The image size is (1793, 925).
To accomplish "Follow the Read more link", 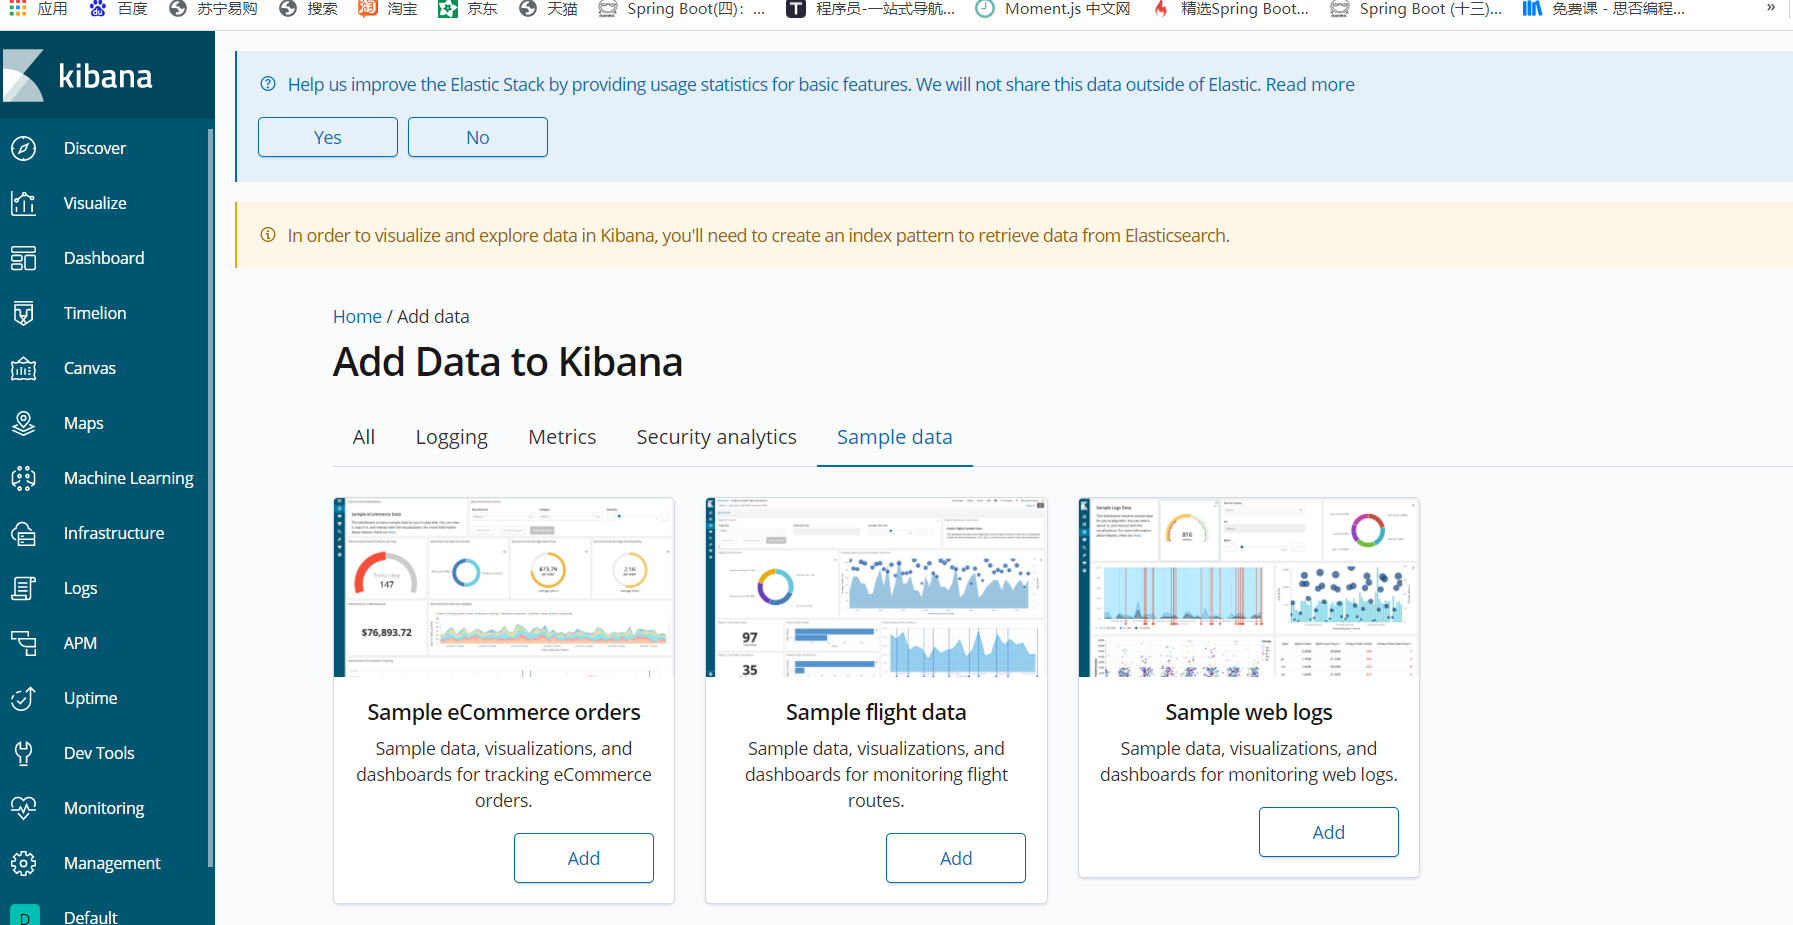I will [1310, 85].
